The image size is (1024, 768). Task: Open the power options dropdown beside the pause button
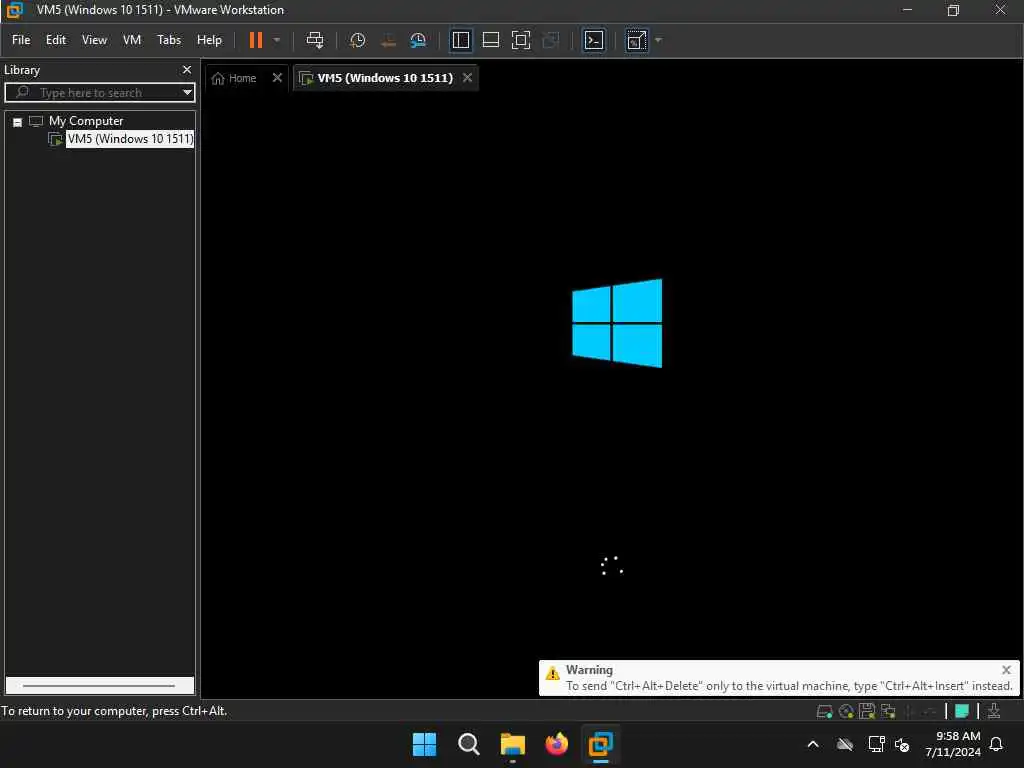277,40
